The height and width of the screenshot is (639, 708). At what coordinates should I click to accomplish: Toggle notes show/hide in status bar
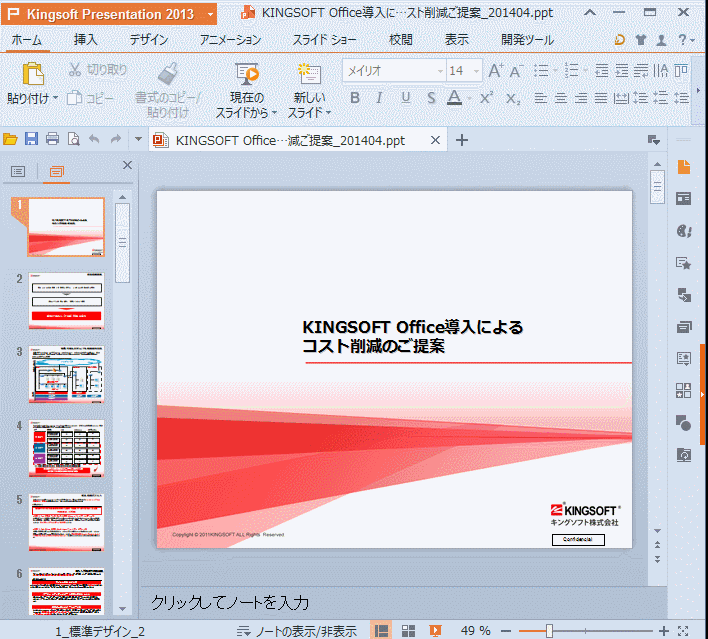[x=297, y=631]
